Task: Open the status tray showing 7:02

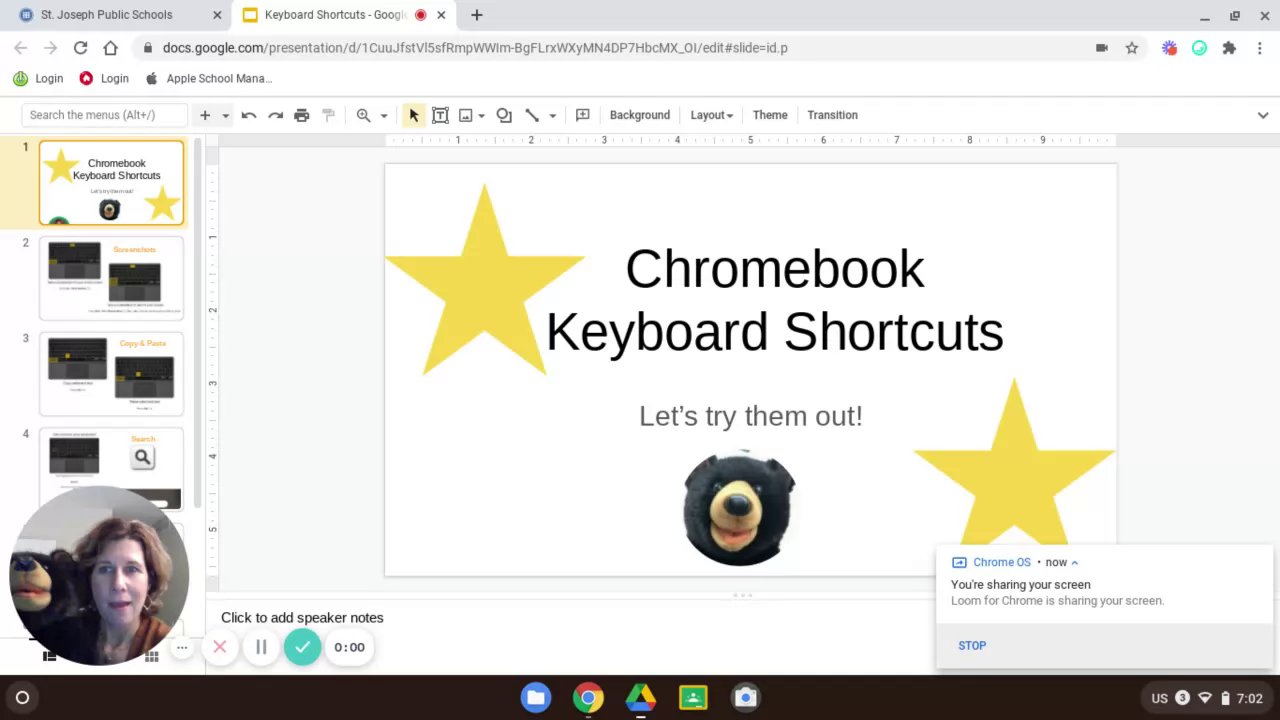Action: 1207,698
